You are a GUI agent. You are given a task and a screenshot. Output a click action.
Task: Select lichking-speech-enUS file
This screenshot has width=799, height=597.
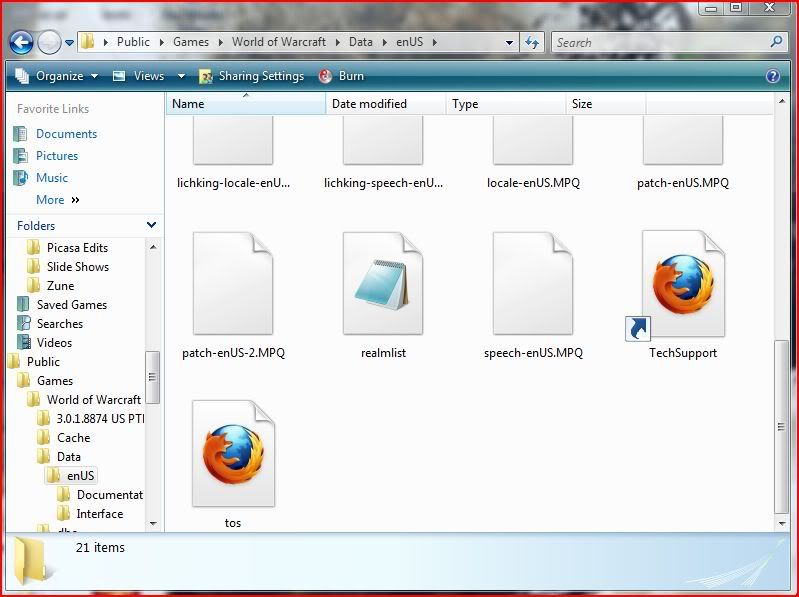point(383,153)
